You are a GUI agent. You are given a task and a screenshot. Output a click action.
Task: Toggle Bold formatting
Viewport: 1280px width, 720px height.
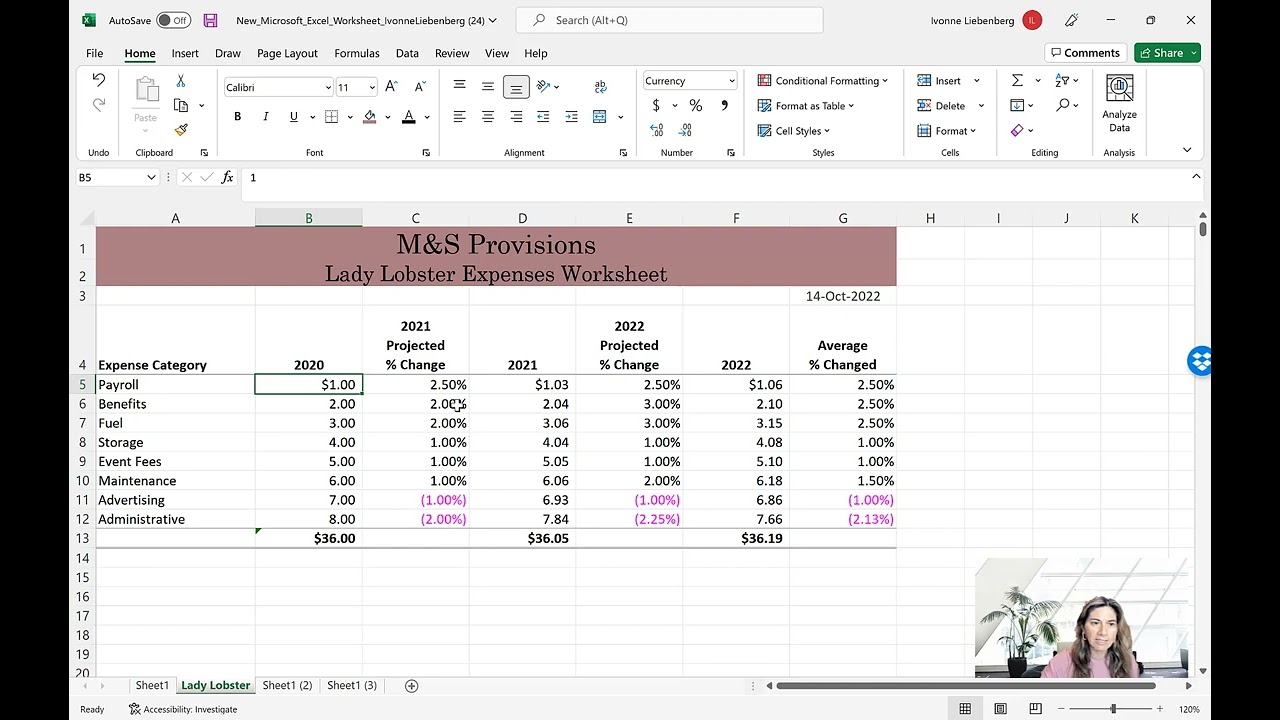pyautogui.click(x=237, y=117)
